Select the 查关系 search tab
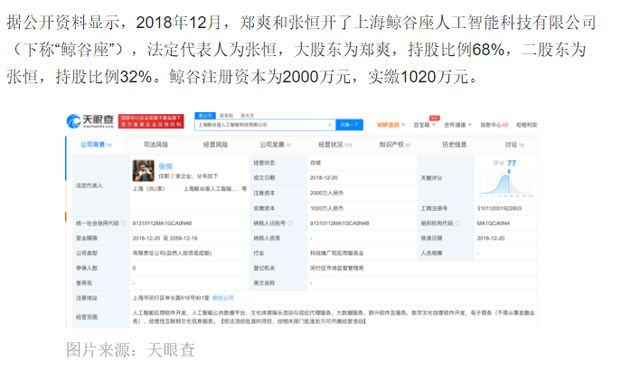Image resolution: width=640 pixels, height=371 pixels. 247,116
